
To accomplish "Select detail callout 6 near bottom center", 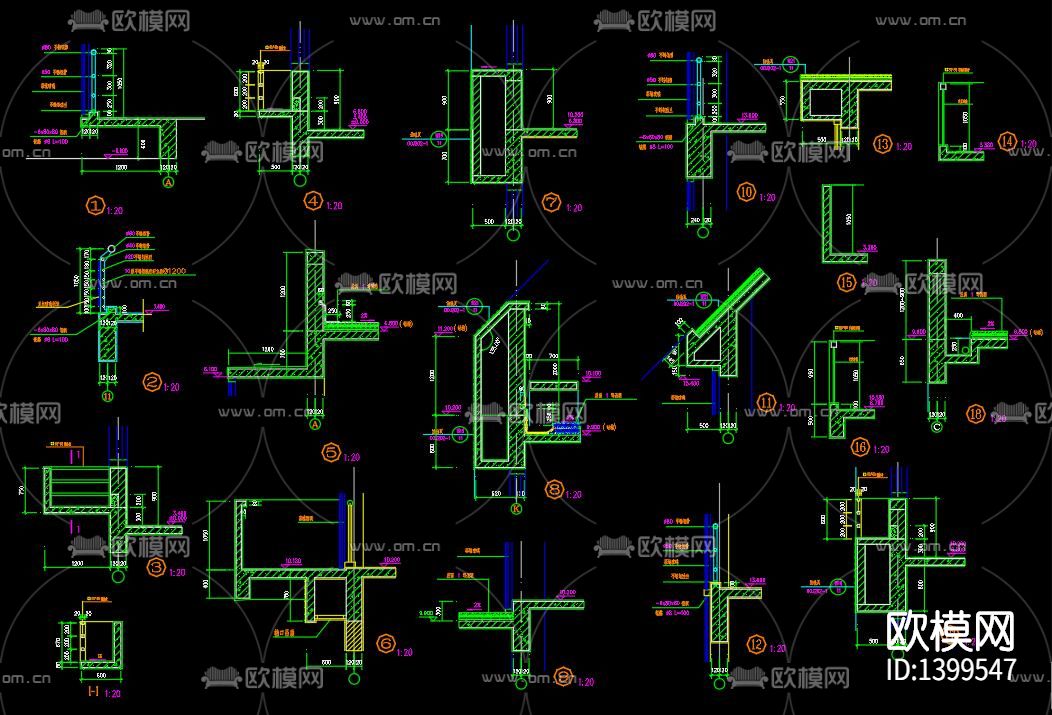I will click(385, 642).
